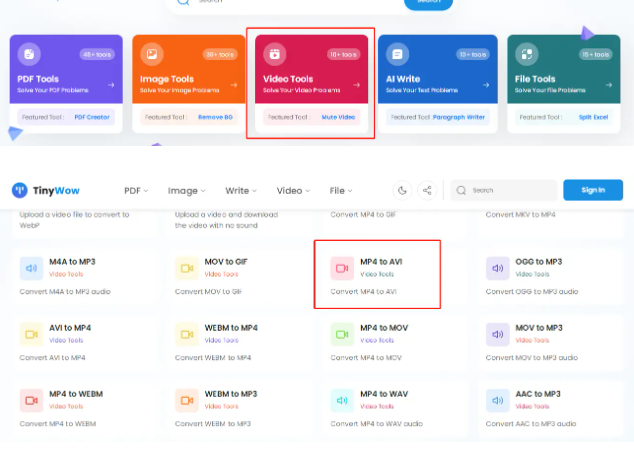Screen dimensions: 634x468
Task: Open the Split Excel featured tool link
Action: pos(593,117)
